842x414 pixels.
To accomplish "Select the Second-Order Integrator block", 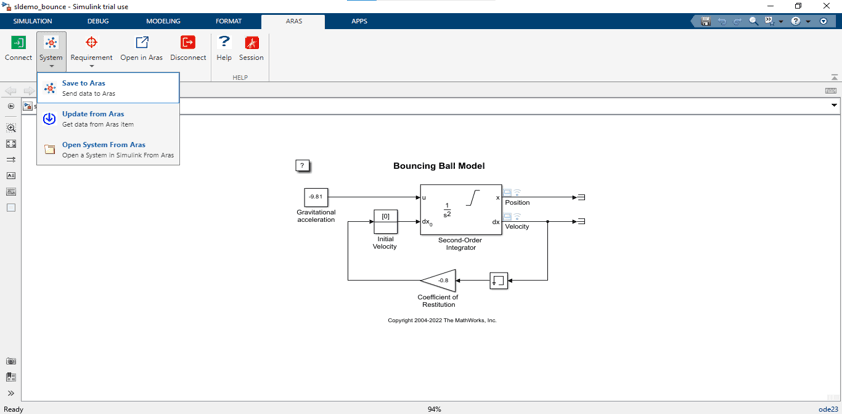I will (461, 209).
